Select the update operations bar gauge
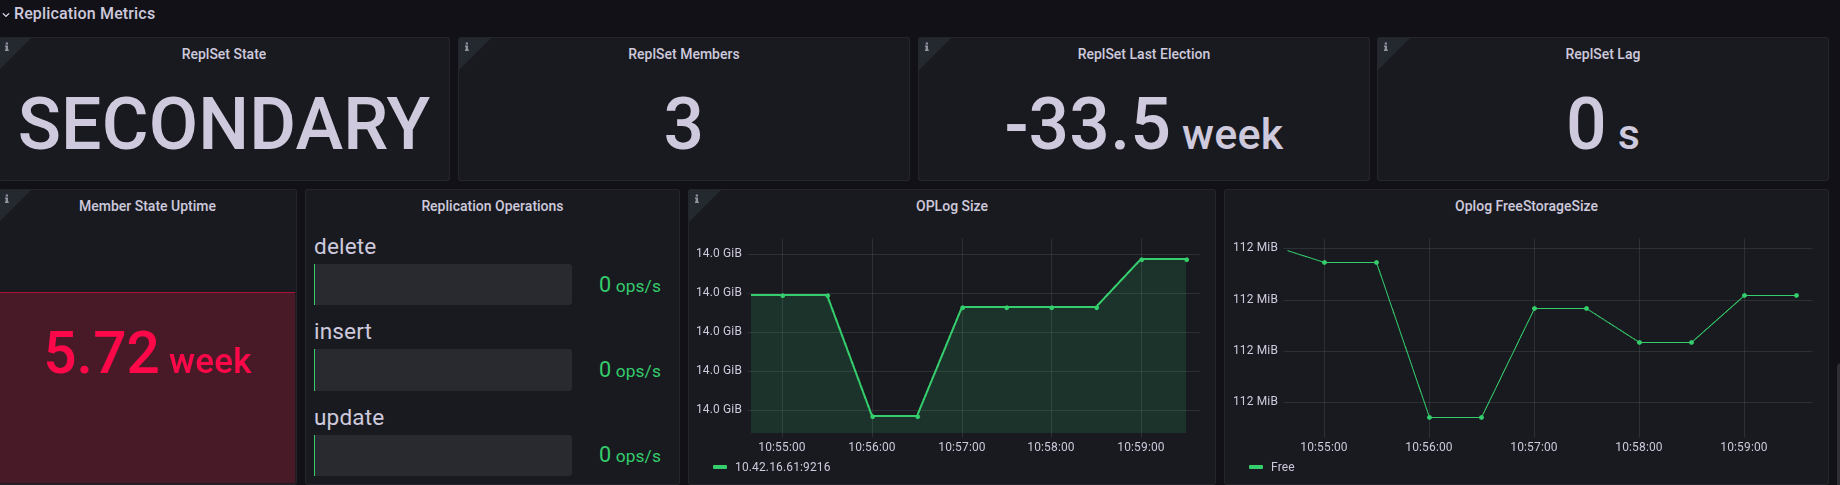Image resolution: width=1840 pixels, height=485 pixels. point(443,455)
